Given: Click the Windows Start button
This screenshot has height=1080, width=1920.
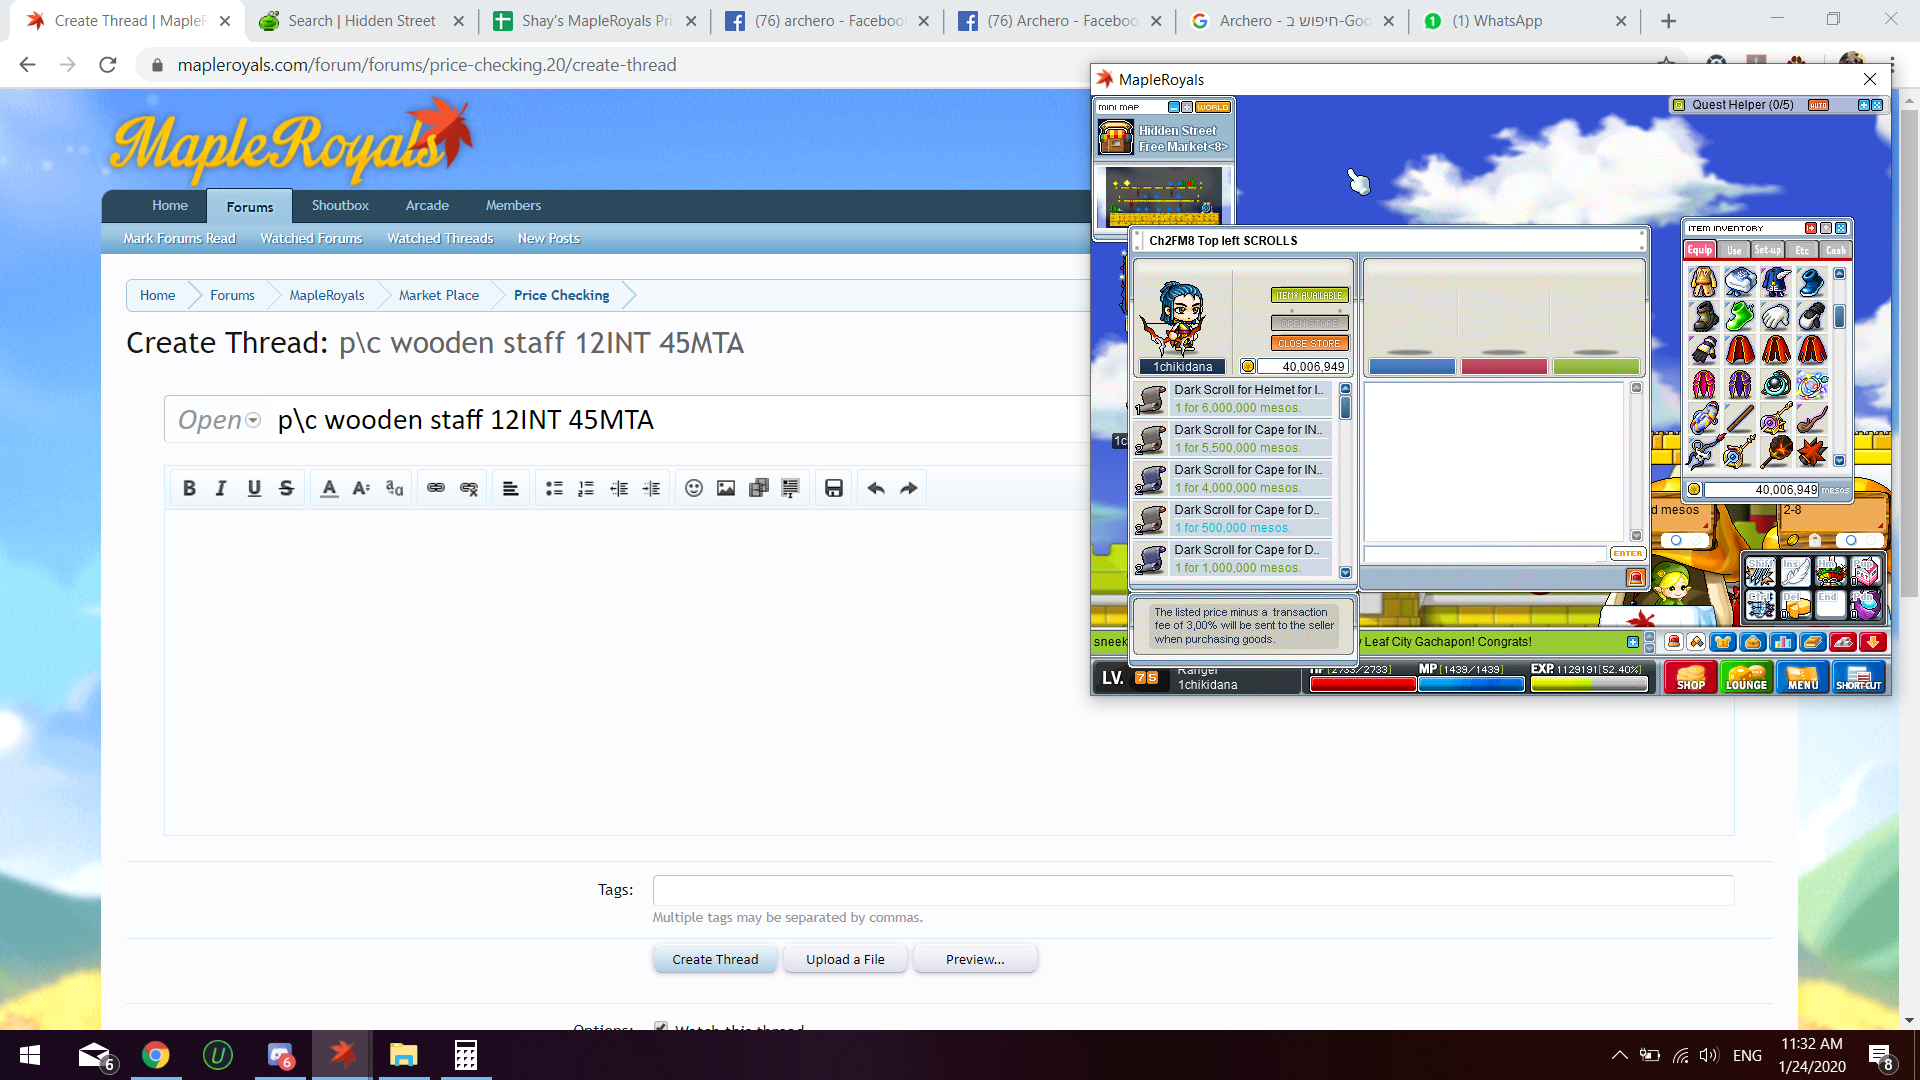Looking at the screenshot, I should pos(30,1055).
